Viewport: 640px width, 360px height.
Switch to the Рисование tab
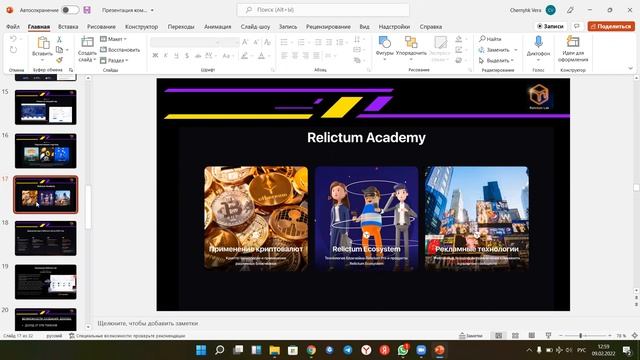[101, 27]
